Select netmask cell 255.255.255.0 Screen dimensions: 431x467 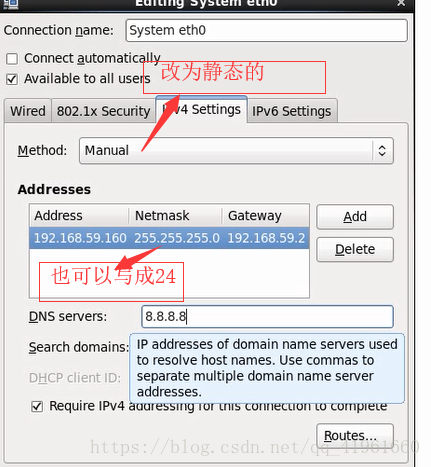pyautogui.click(x=177, y=238)
